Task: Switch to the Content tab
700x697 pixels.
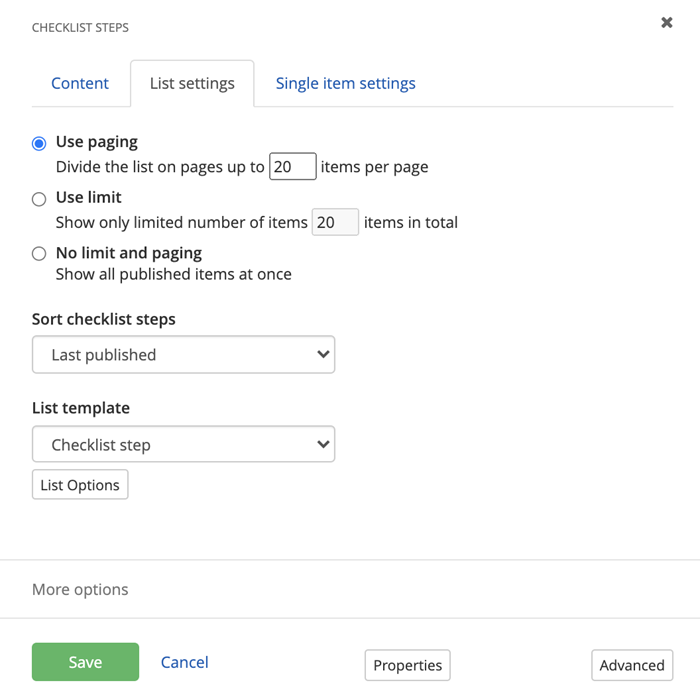Action: [x=80, y=83]
